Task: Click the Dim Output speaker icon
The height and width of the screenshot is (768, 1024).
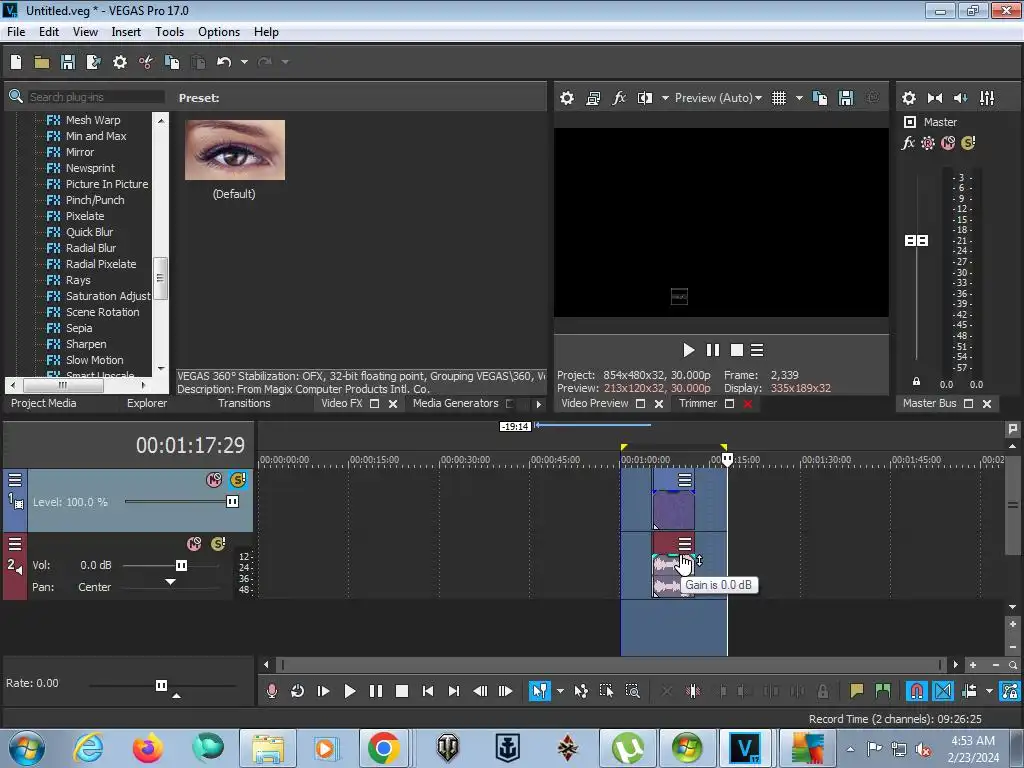Action: tap(961, 98)
